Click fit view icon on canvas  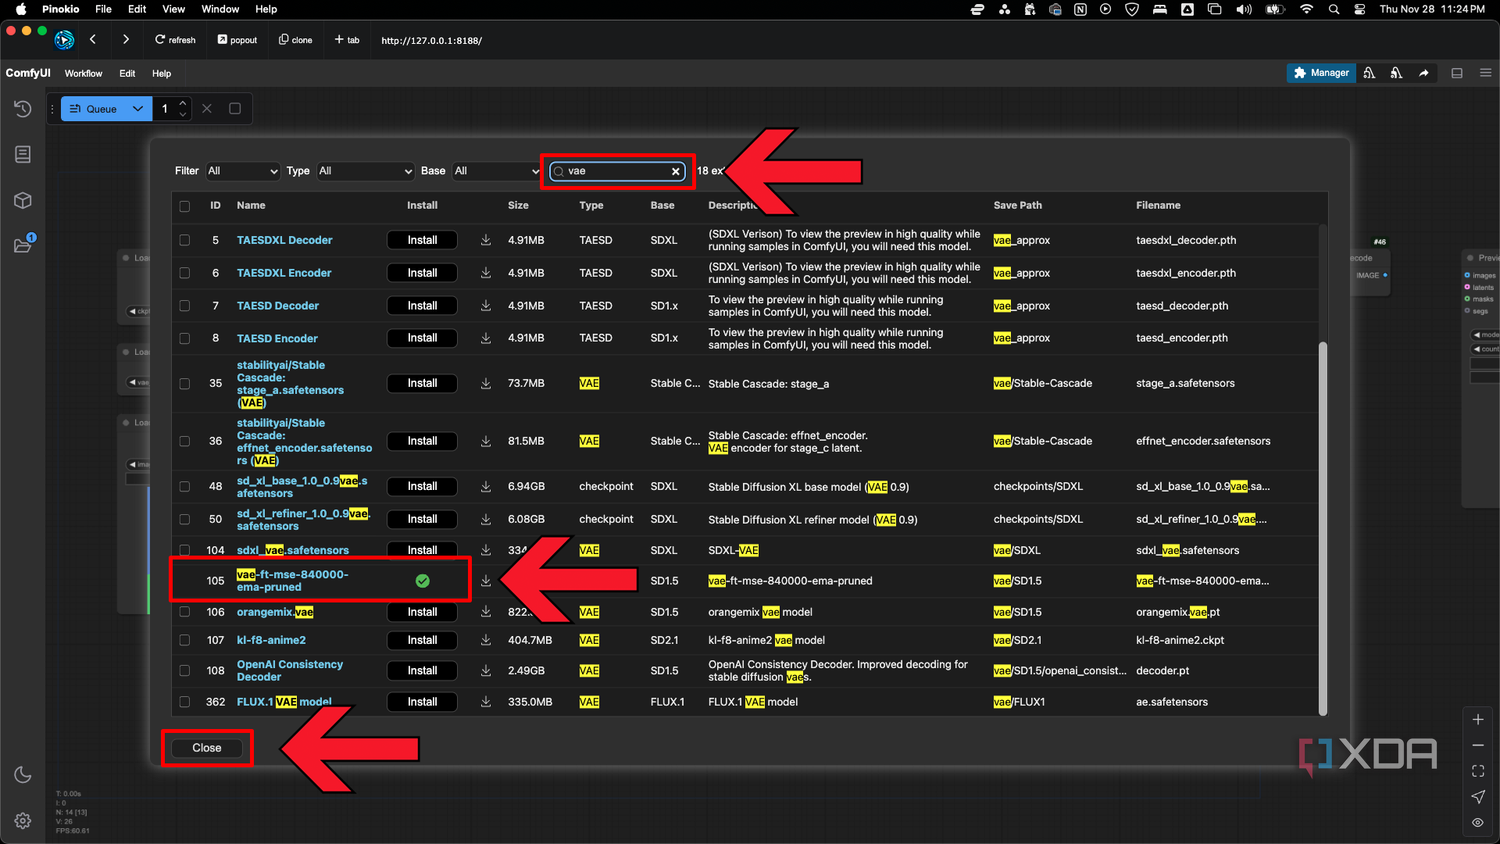click(x=1478, y=771)
